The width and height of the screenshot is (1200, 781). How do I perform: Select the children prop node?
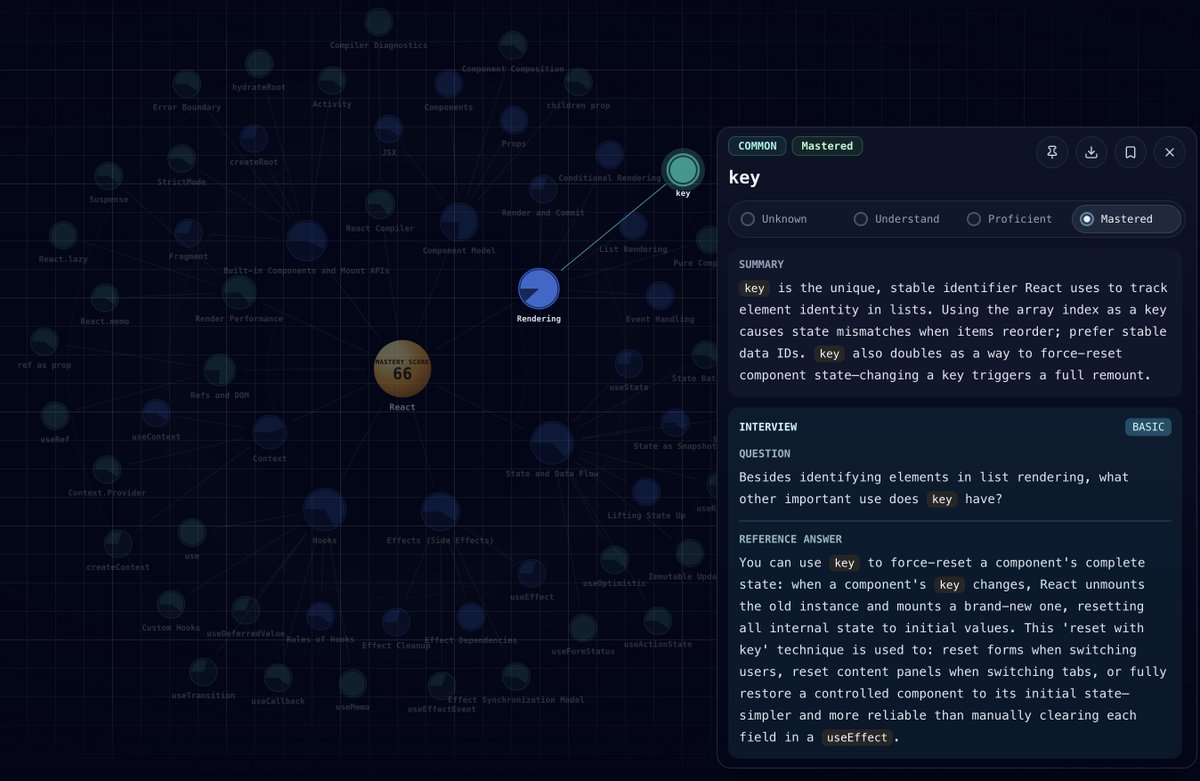point(578,82)
